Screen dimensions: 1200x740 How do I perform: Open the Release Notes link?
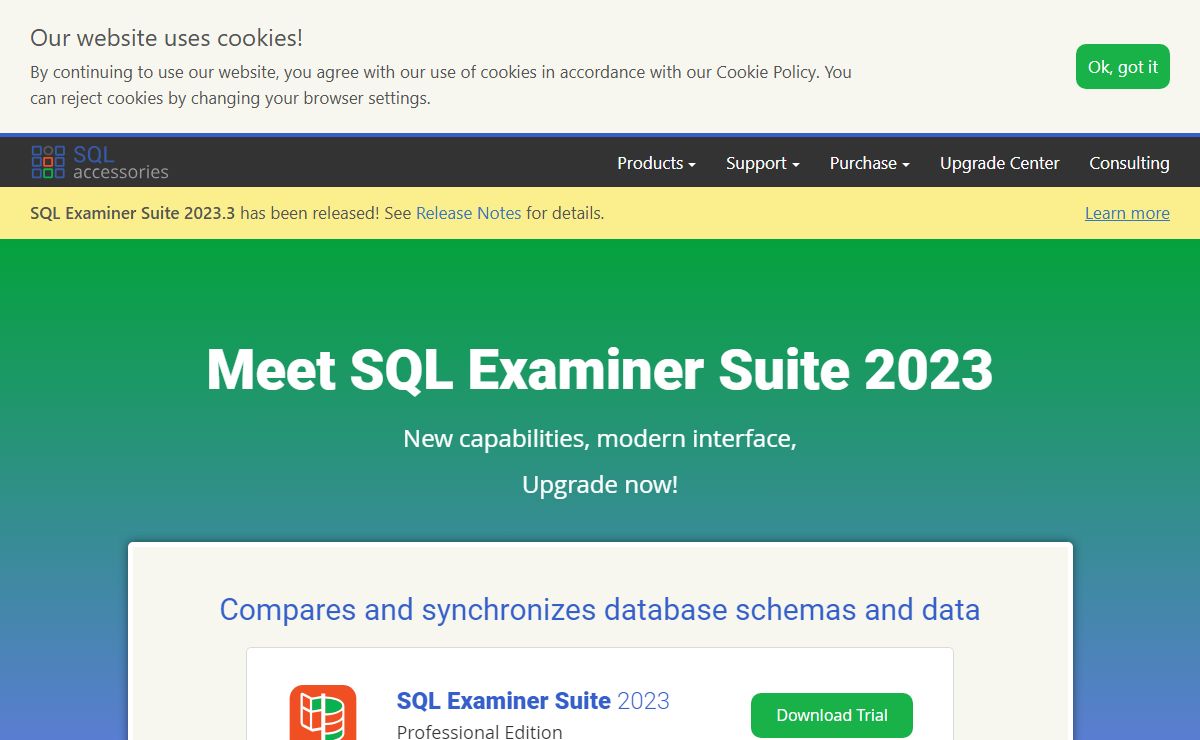pyautogui.click(x=468, y=213)
